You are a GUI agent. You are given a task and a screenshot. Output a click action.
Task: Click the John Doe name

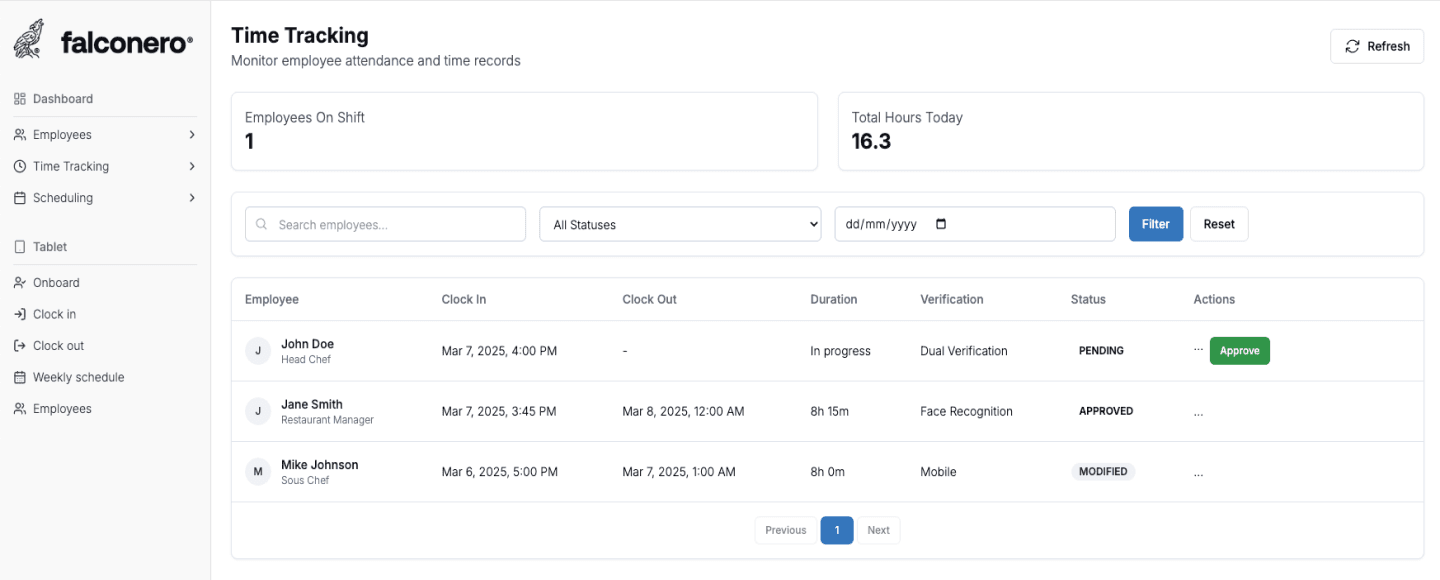click(x=307, y=344)
